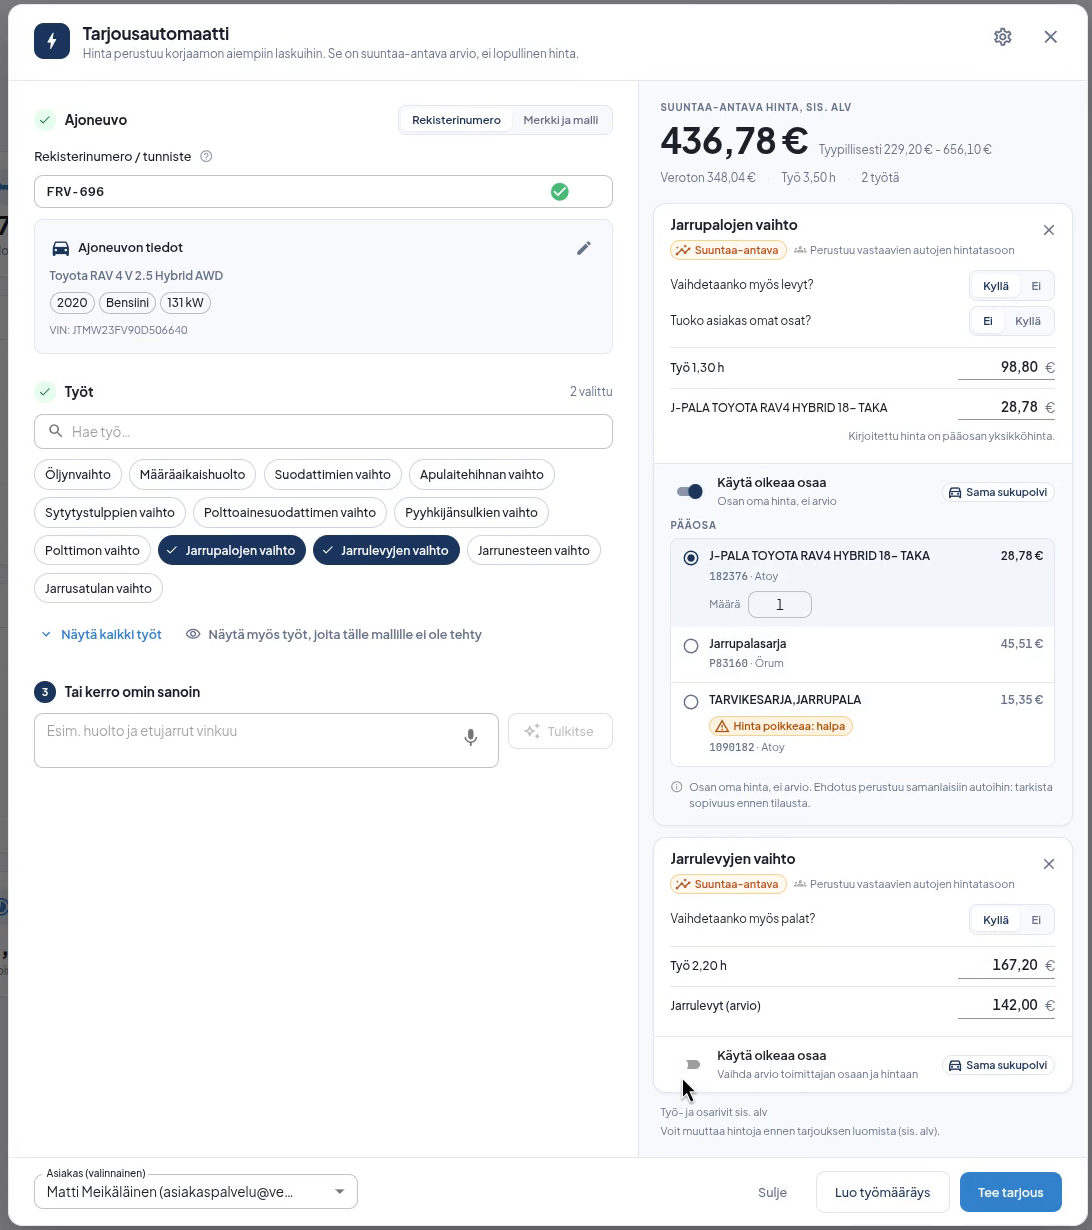Click the Hinta poikkeaa: halpa warning badge
The width and height of the screenshot is (1092, 1230).
[781, 726]
